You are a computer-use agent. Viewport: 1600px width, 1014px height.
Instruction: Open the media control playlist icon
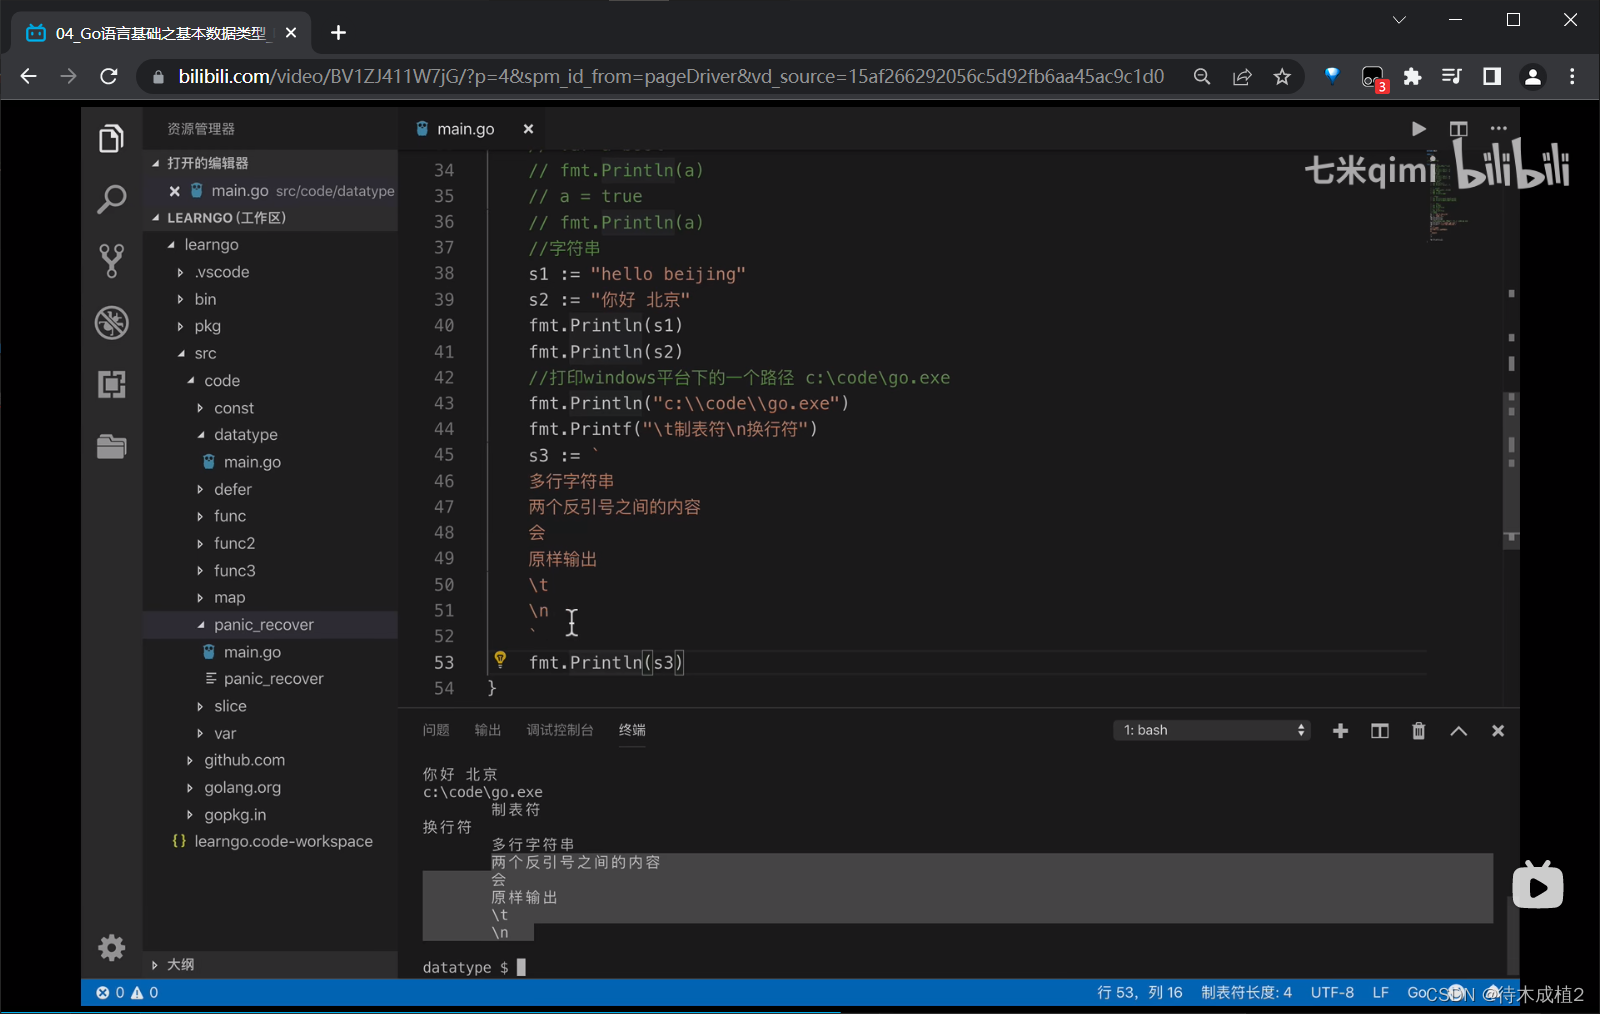1452,77
